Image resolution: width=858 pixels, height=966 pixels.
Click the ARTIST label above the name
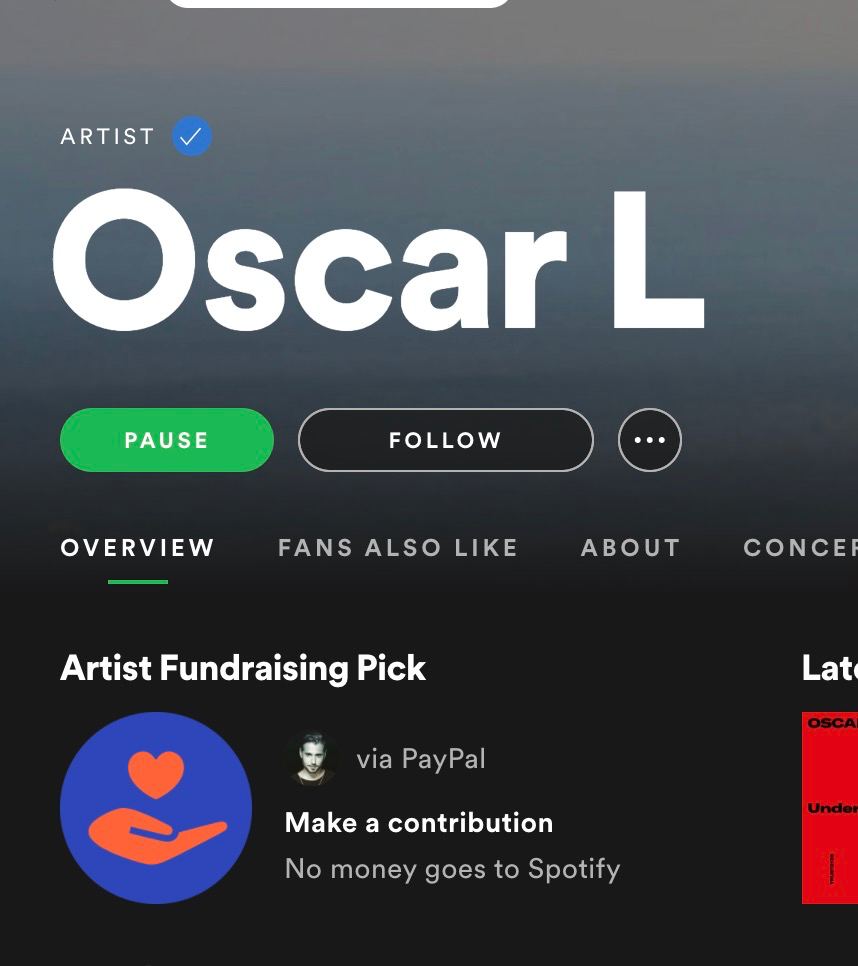tap(107, 136)
